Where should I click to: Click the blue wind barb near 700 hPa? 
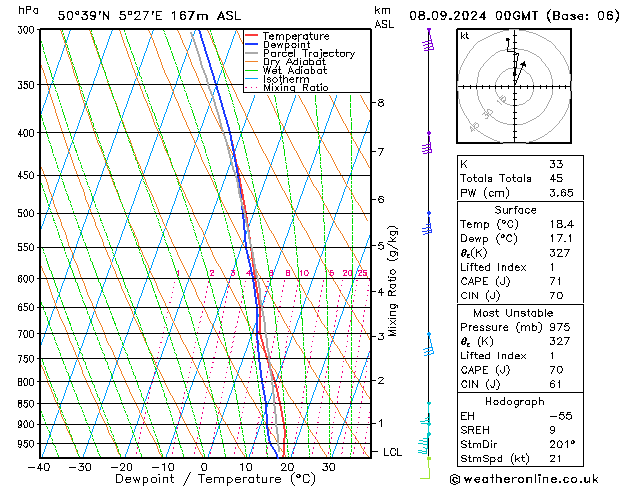[429, 345]
